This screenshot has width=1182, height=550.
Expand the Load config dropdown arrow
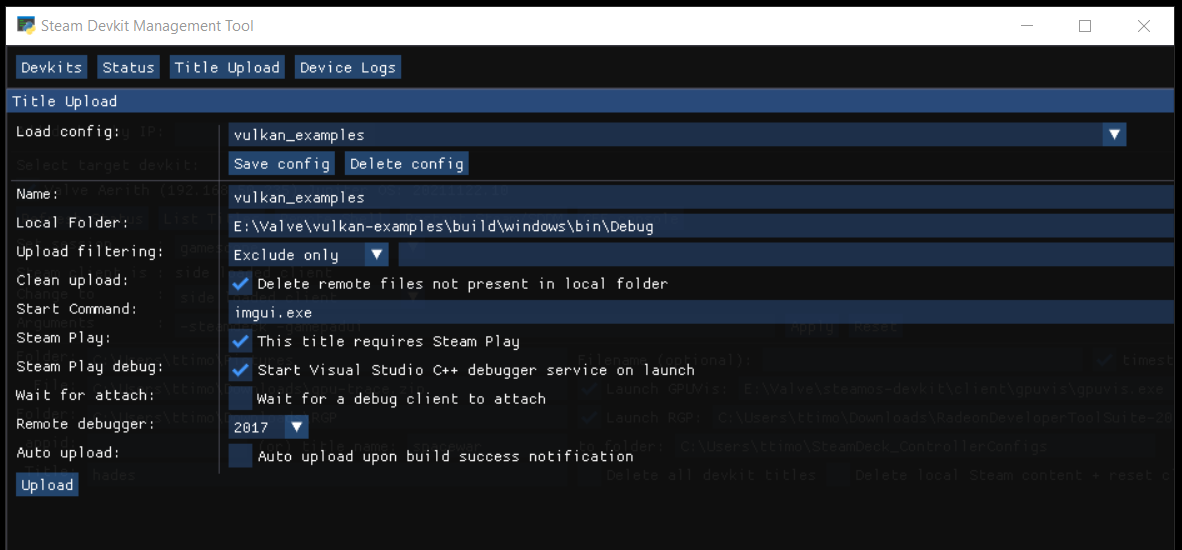click(x=1114, y=135)
